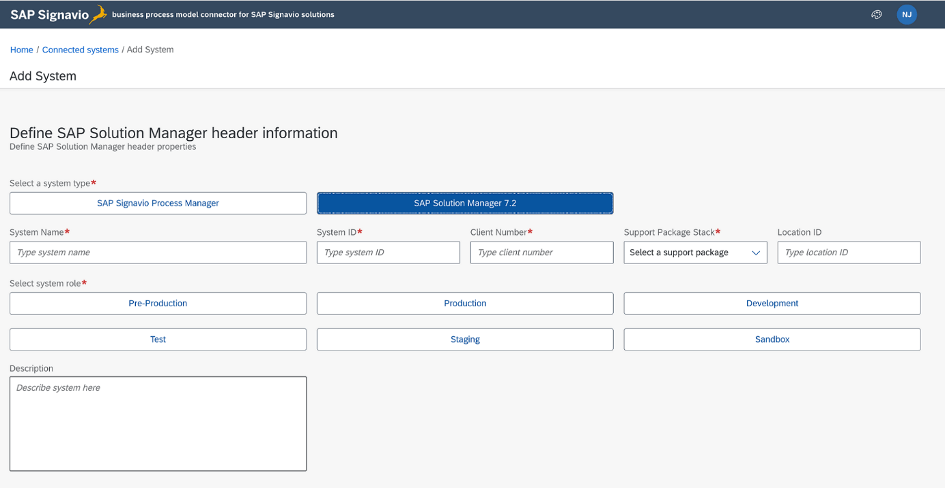The width and height of the screenshot is (945, 489).
Task: Click into the Description text area
Action: 158,424
